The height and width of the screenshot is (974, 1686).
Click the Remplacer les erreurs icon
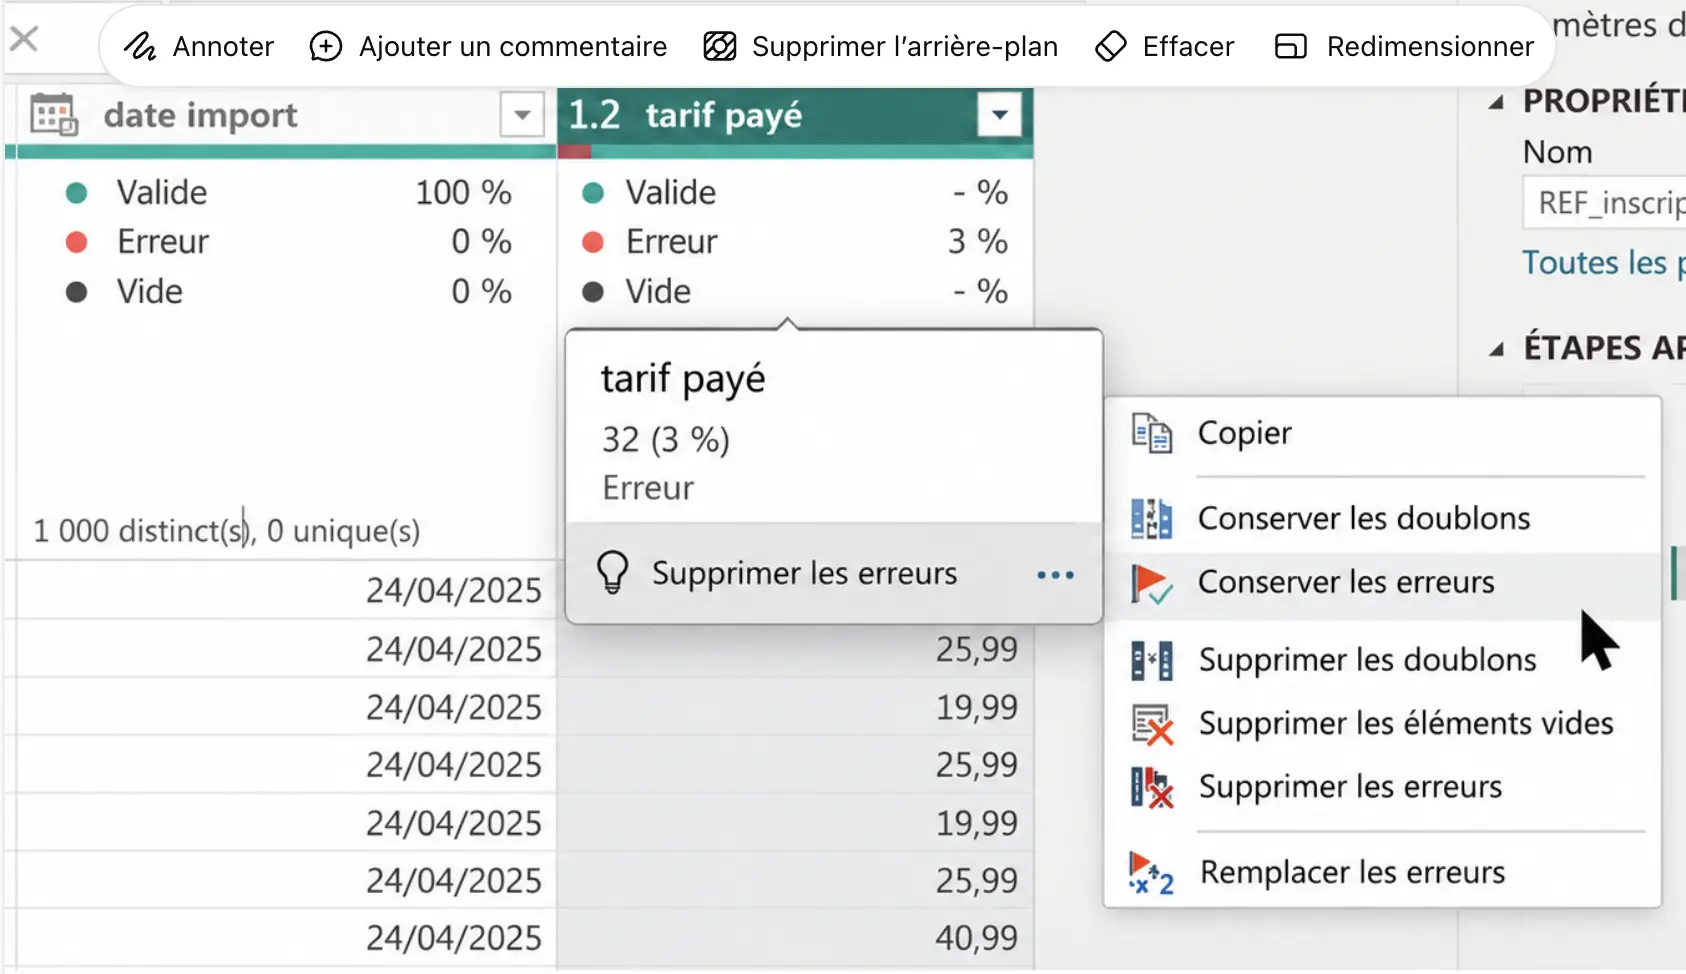click(x=1151, y=873)
